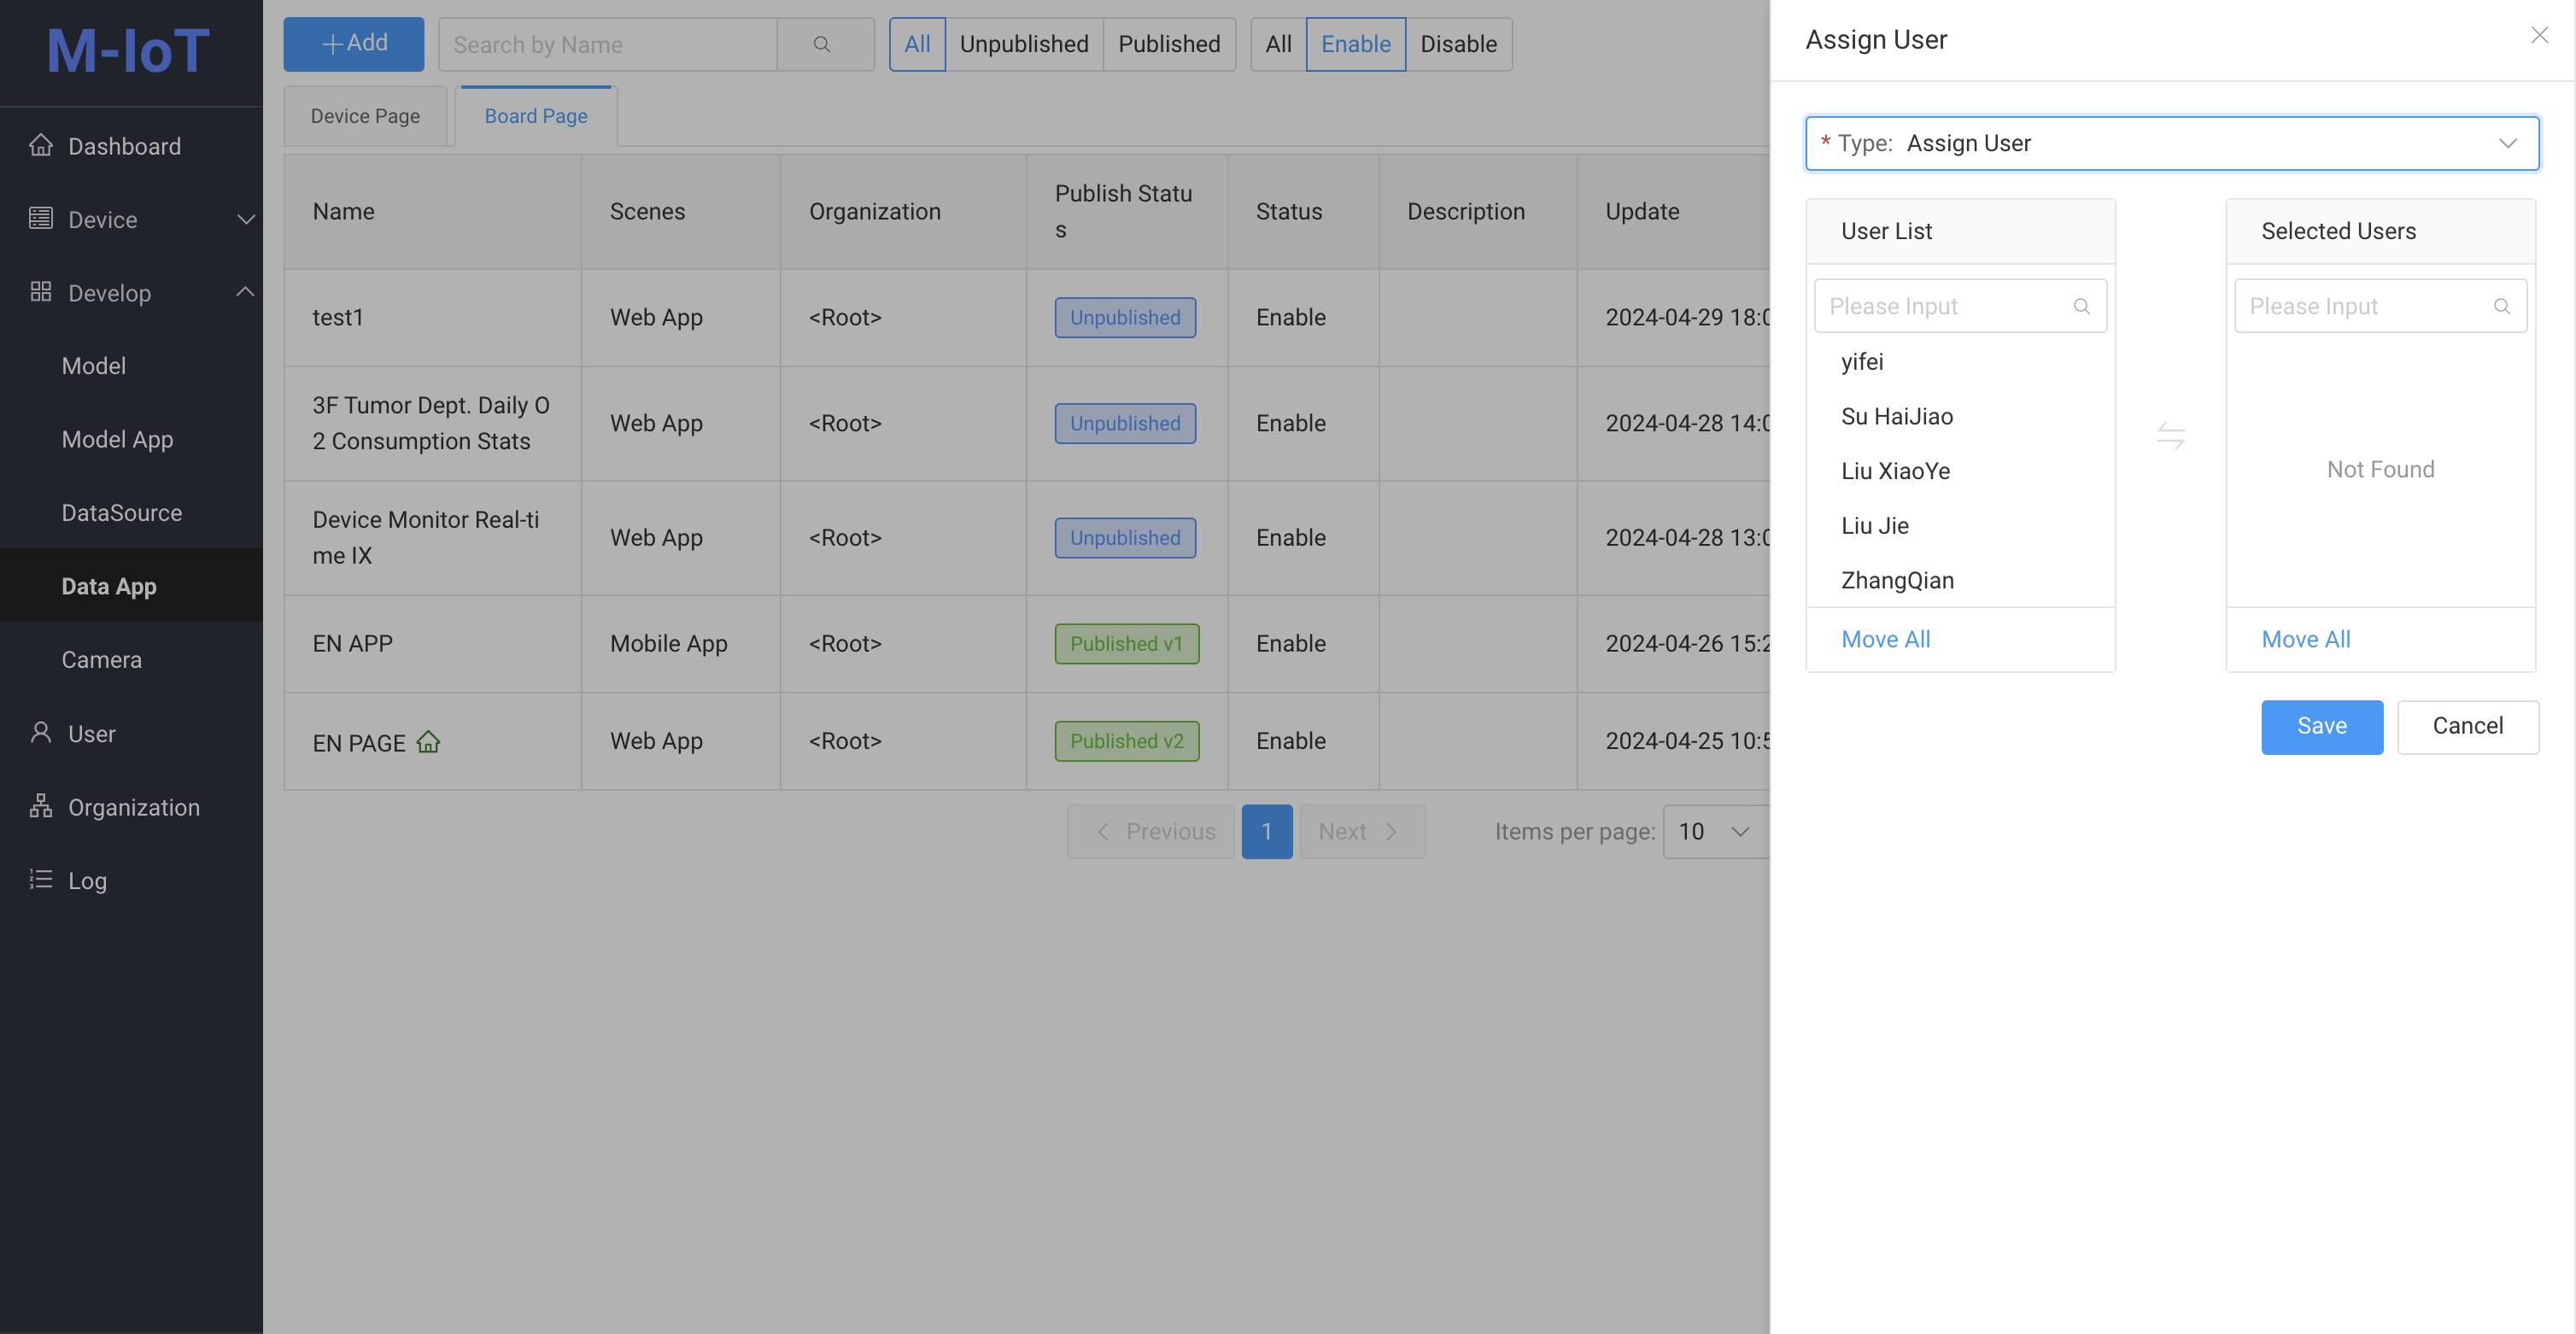2576x1334 pixels.
Task: Click the test1 row name
Action: click(337, 318)
